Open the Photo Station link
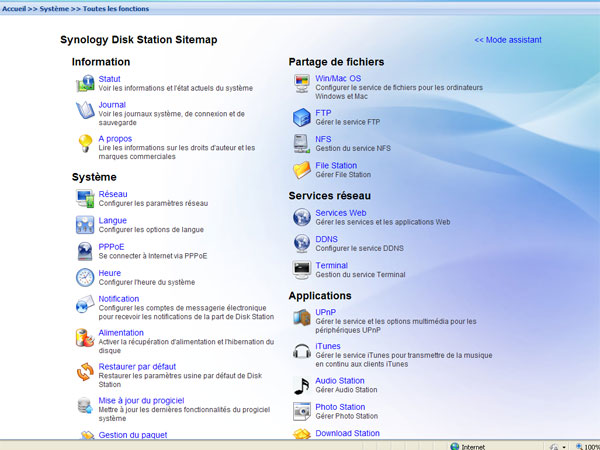 340,407
